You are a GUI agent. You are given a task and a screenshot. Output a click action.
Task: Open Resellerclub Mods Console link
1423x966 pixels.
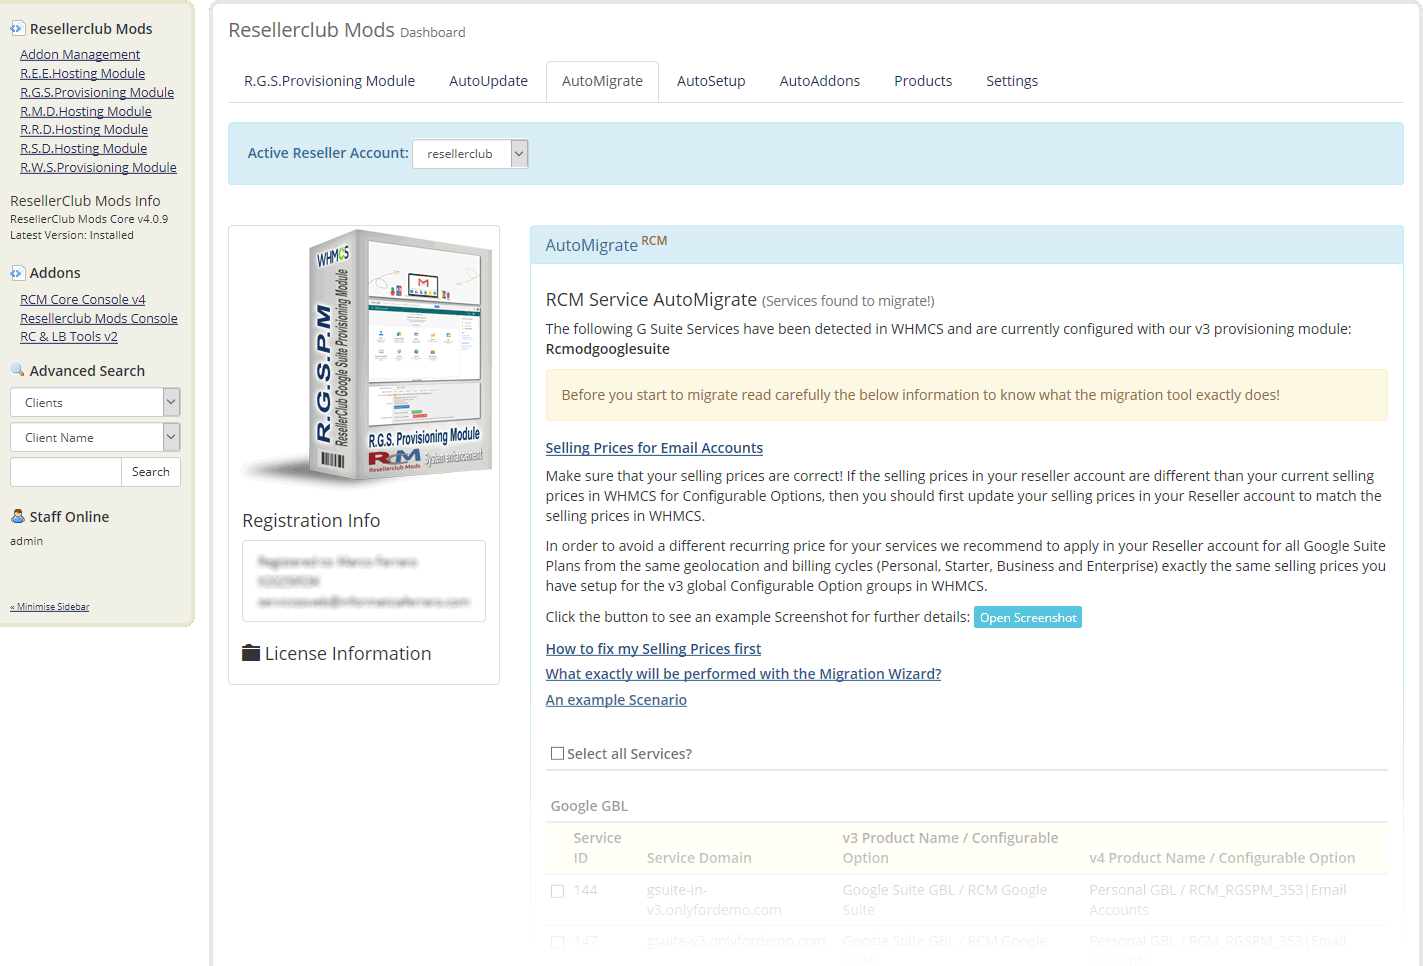(x=99, y=319)
